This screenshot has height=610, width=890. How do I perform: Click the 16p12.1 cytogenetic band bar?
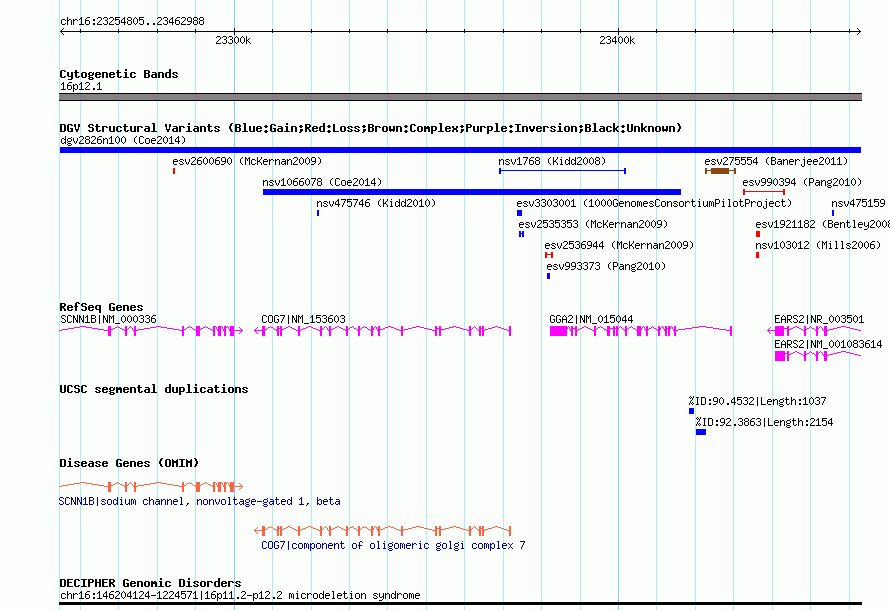pos(460,97)
